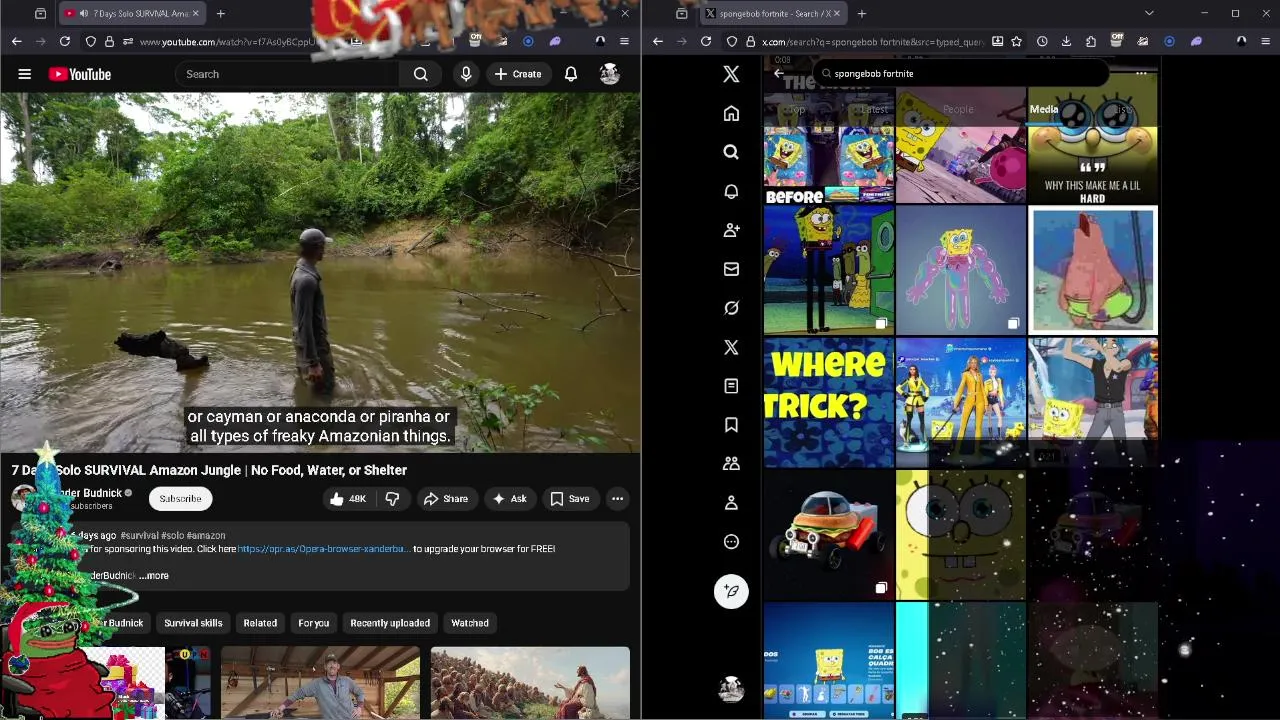
Task: Open X Premium icon below Grok in sidebar
Action: click(x=731, y=347)
